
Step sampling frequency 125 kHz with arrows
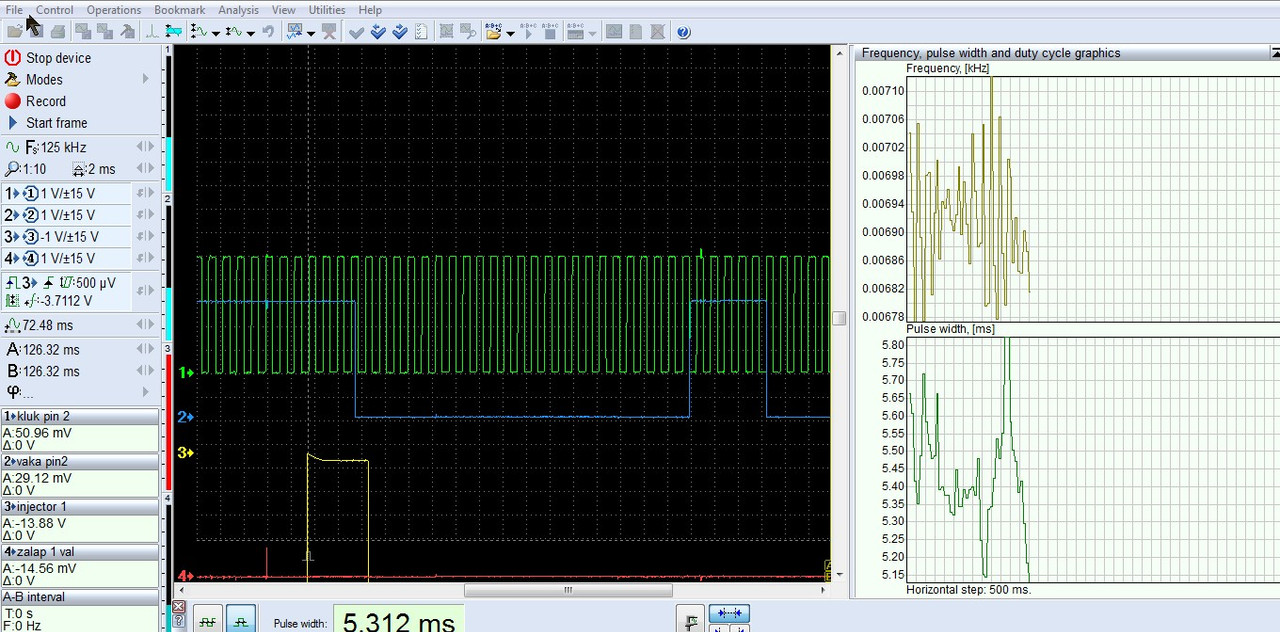146,147
